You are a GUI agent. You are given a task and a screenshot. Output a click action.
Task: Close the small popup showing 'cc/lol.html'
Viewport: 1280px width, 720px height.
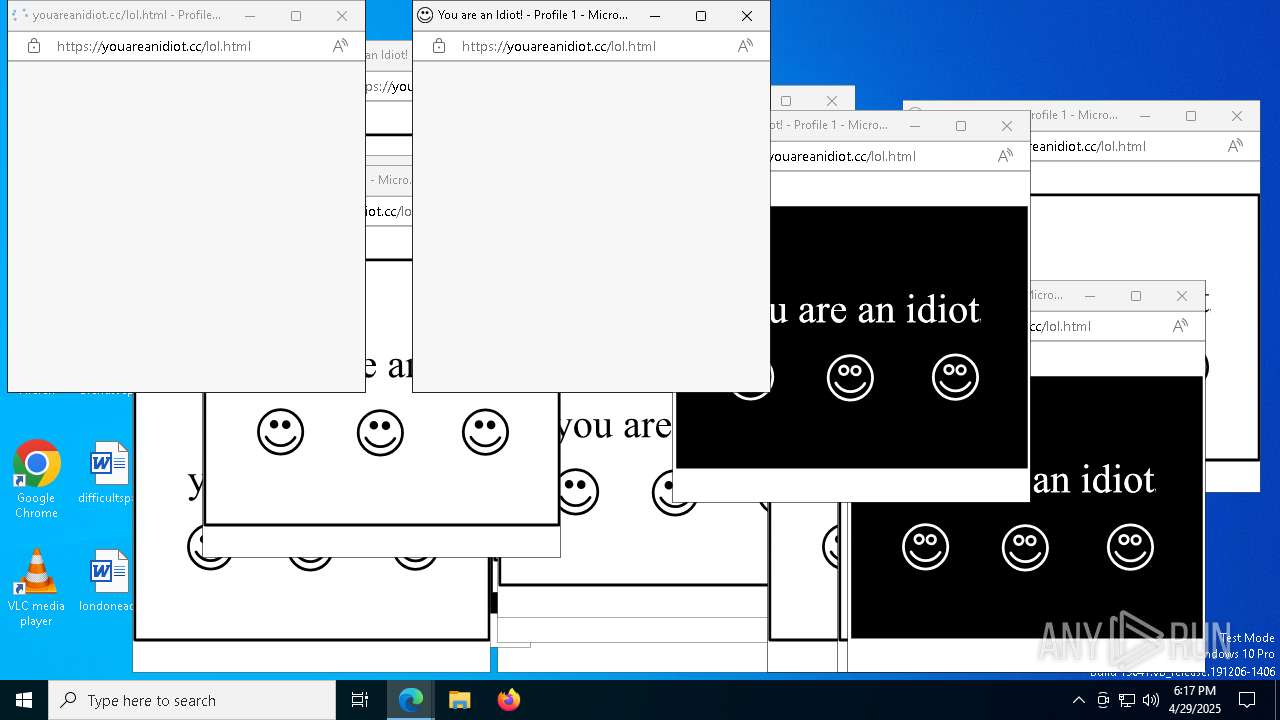[x=1182, y=296]
